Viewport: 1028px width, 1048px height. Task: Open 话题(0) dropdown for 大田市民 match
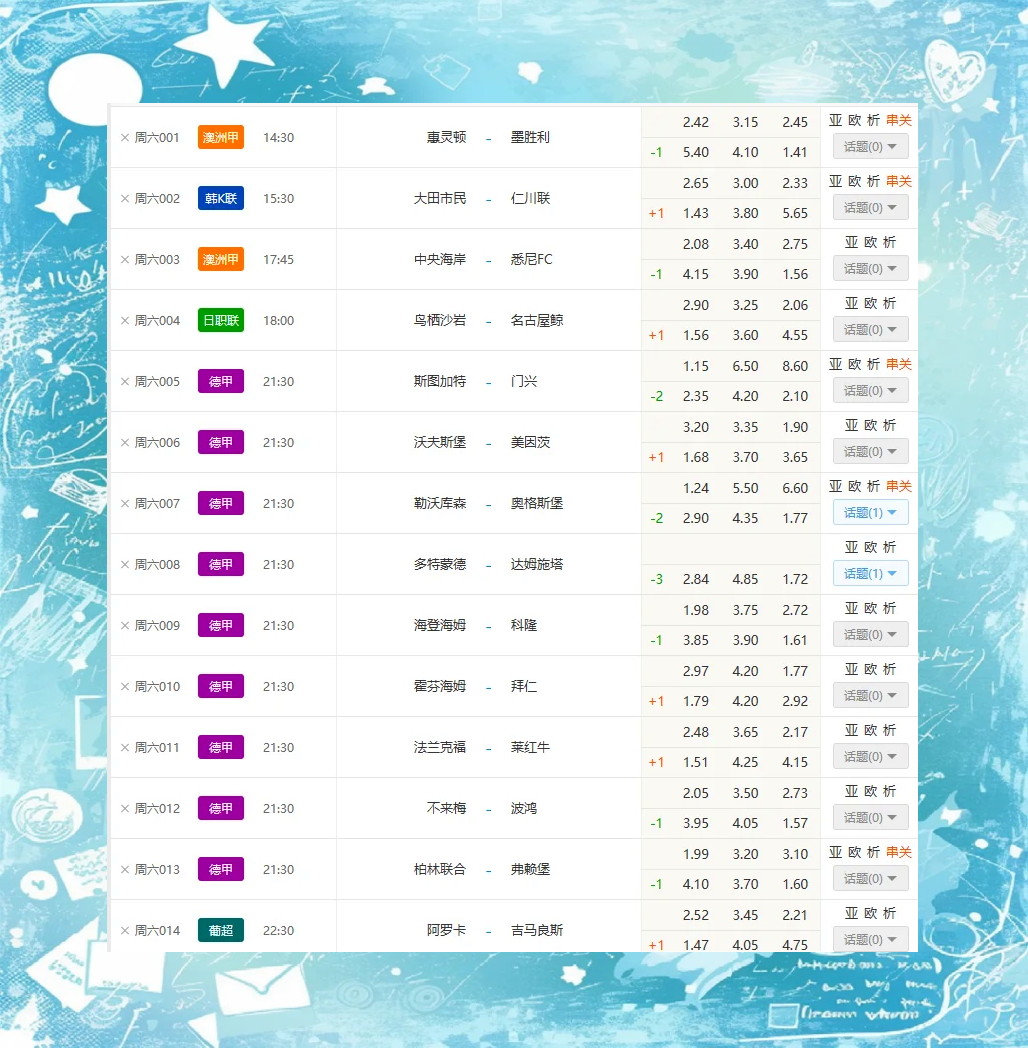pyautogui.click(x=870, y=208)
